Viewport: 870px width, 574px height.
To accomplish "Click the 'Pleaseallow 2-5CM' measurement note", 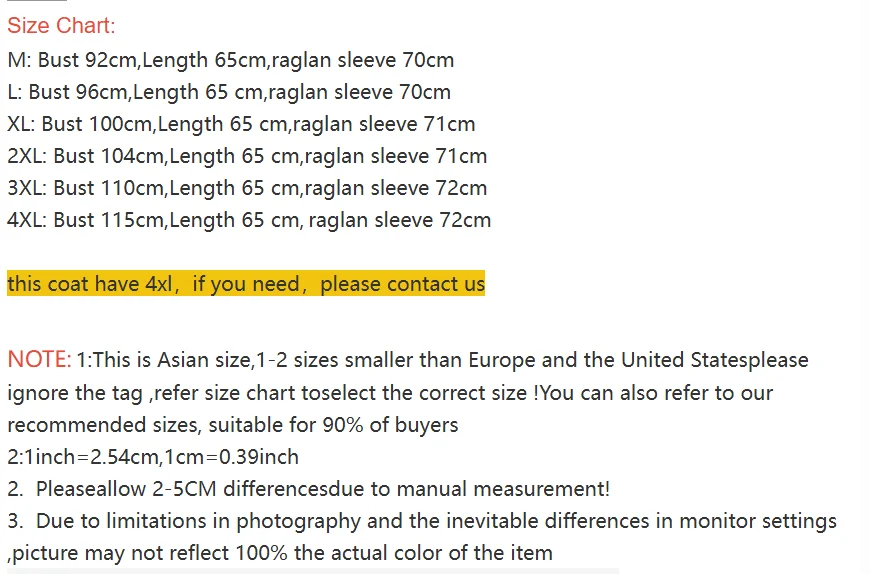I will (308, 489).
